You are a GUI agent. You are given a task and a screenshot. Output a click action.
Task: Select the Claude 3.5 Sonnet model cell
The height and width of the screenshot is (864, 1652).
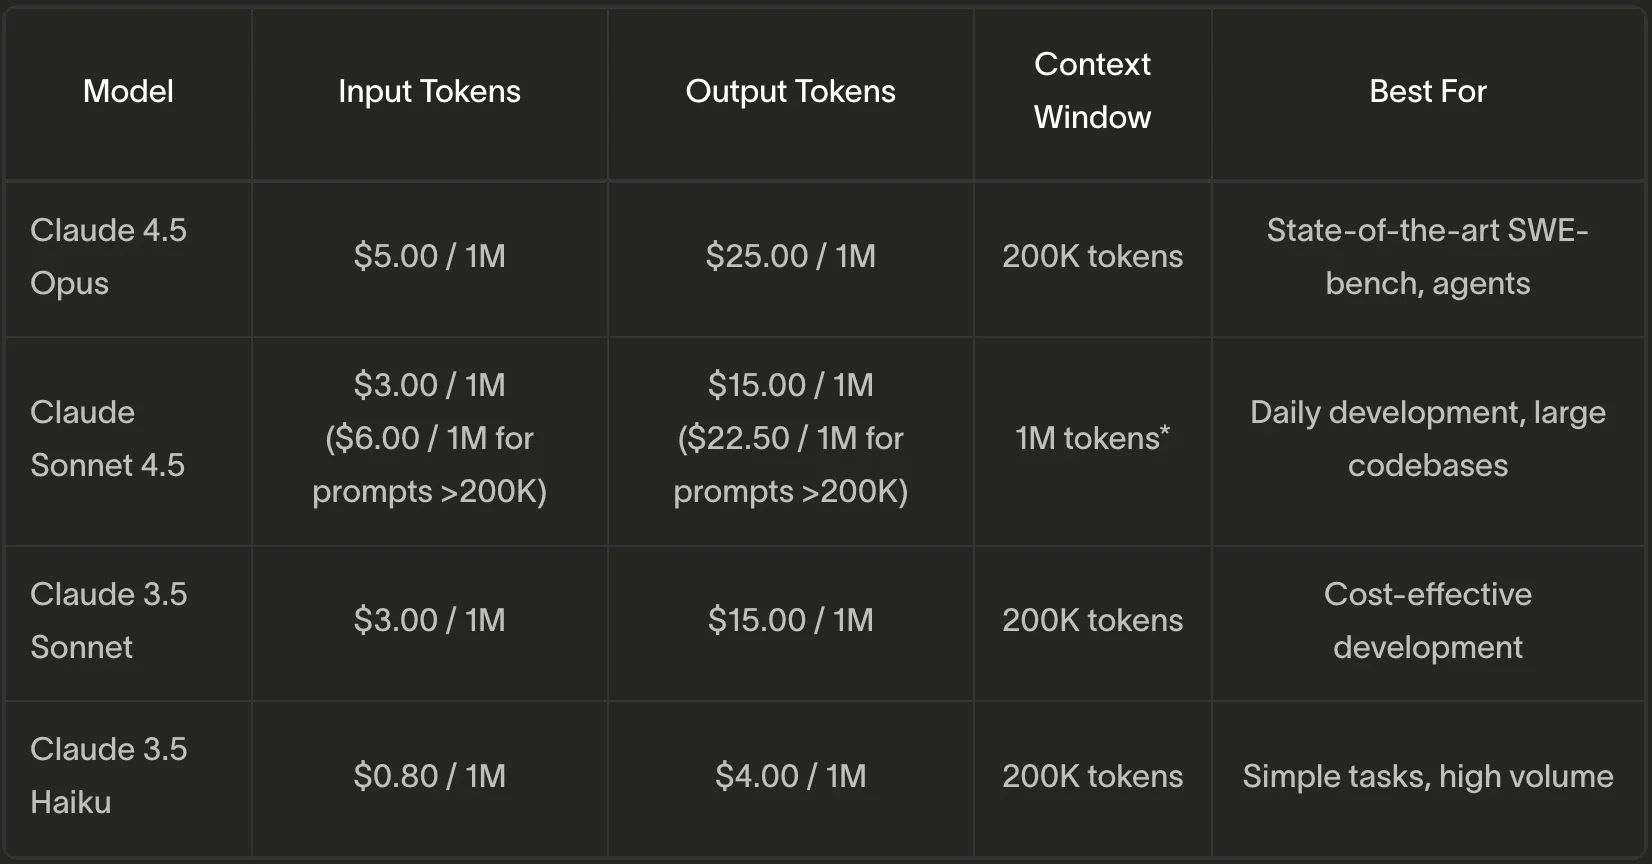coord(108,621)
